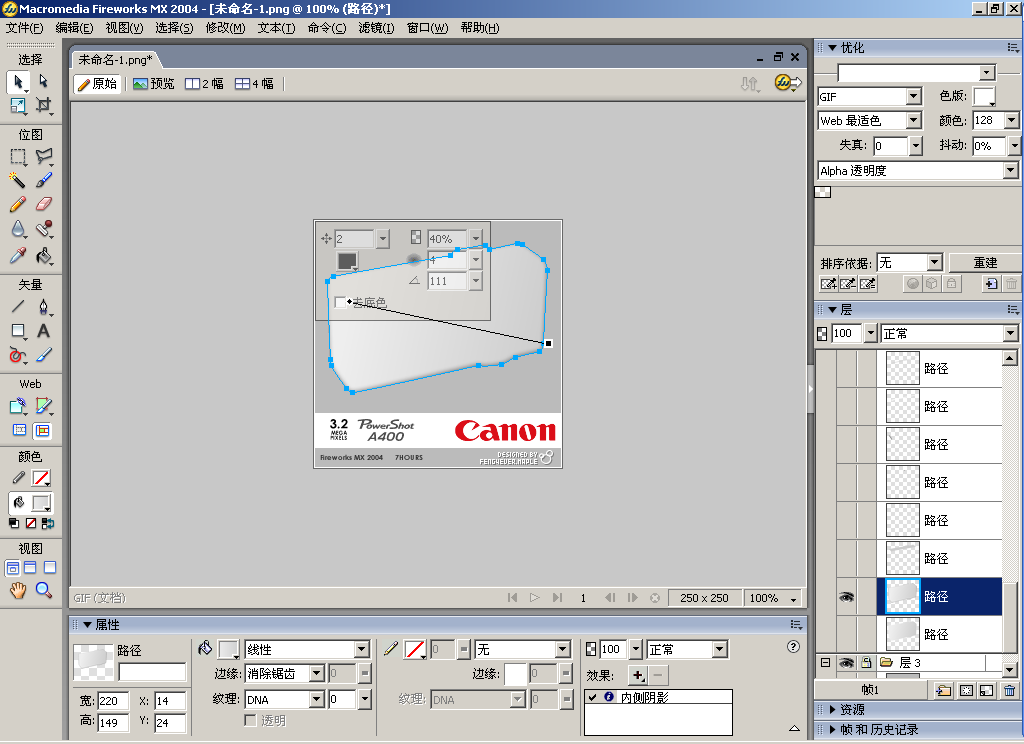This screenshot has height=744, width=1024.
Task: Activate the Crop tool
Action: (43, 105)
